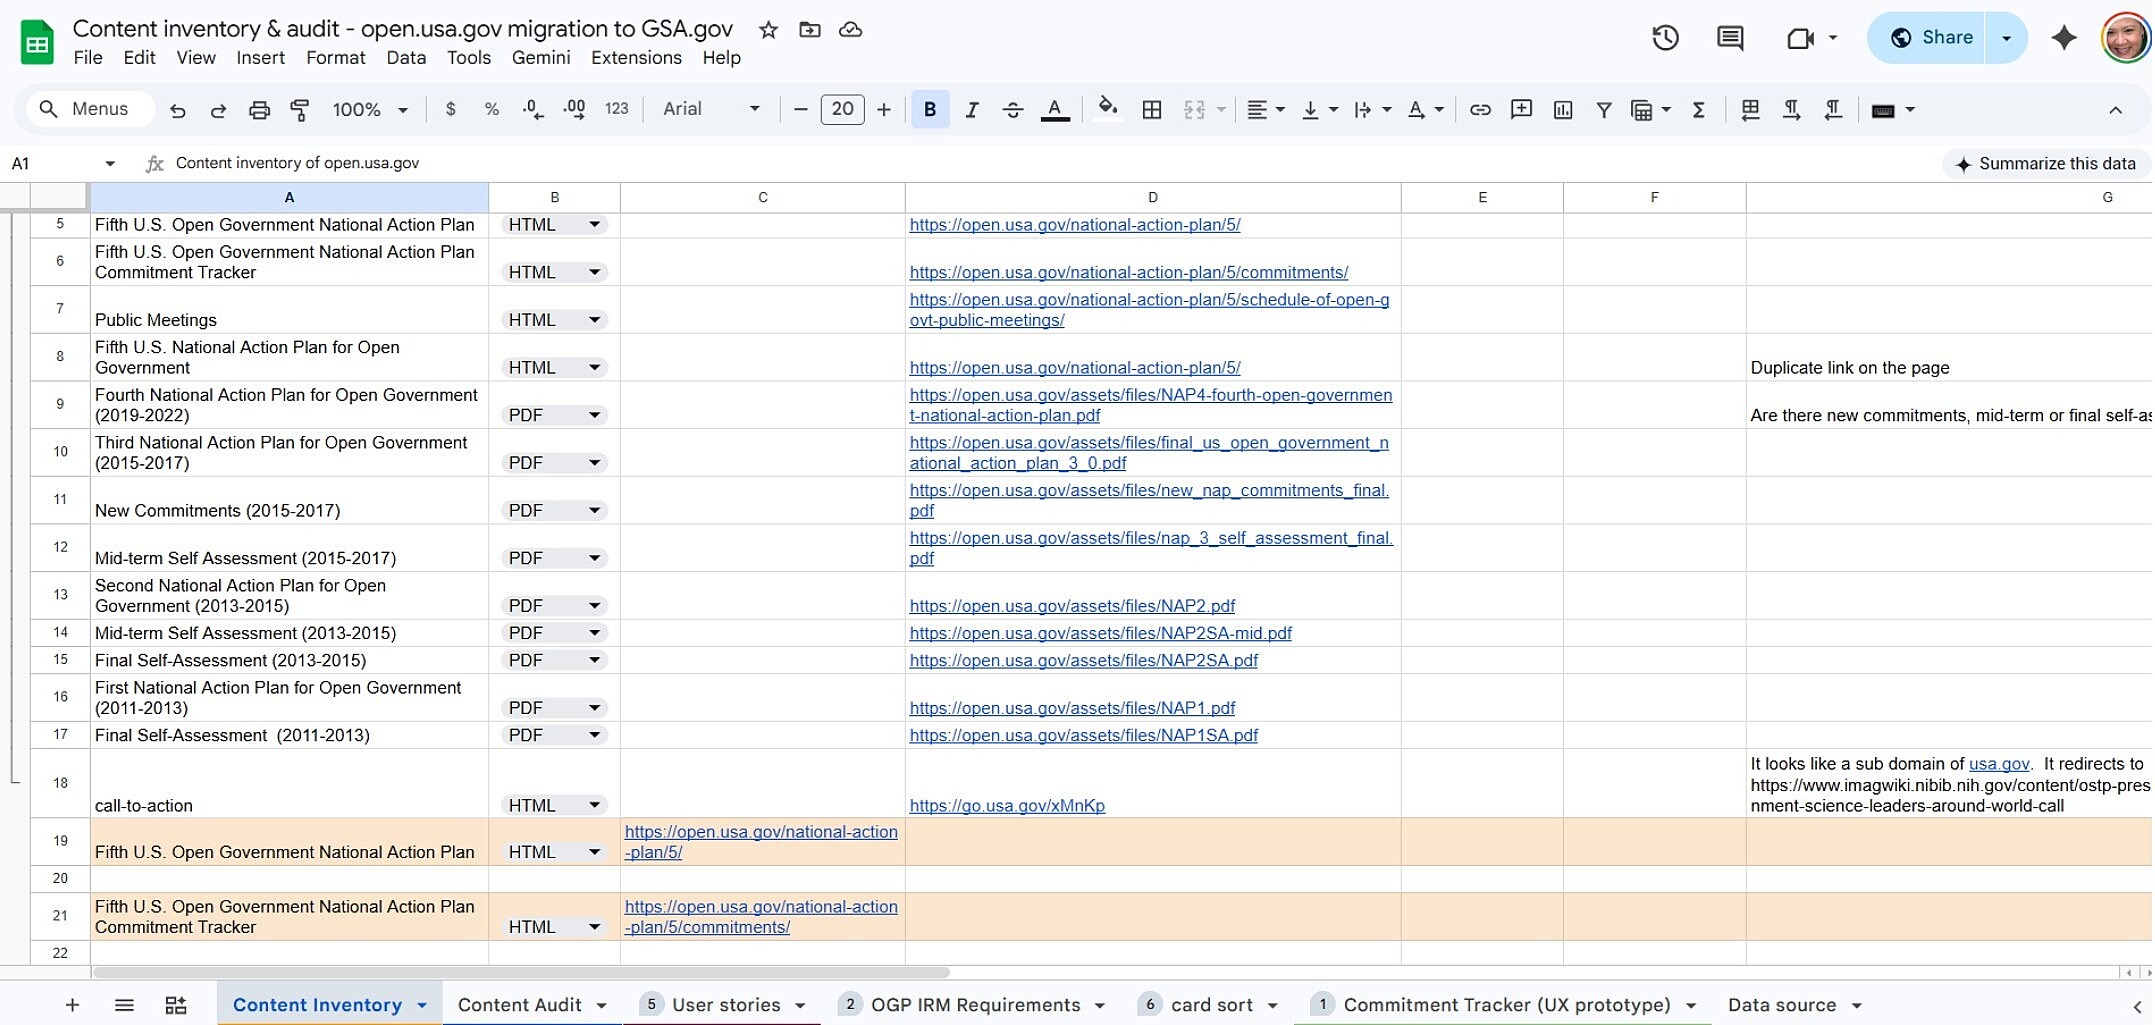Open the NAP2.pdf link
This screenshot has width=2155, height=1025.
pos(1072,606)
